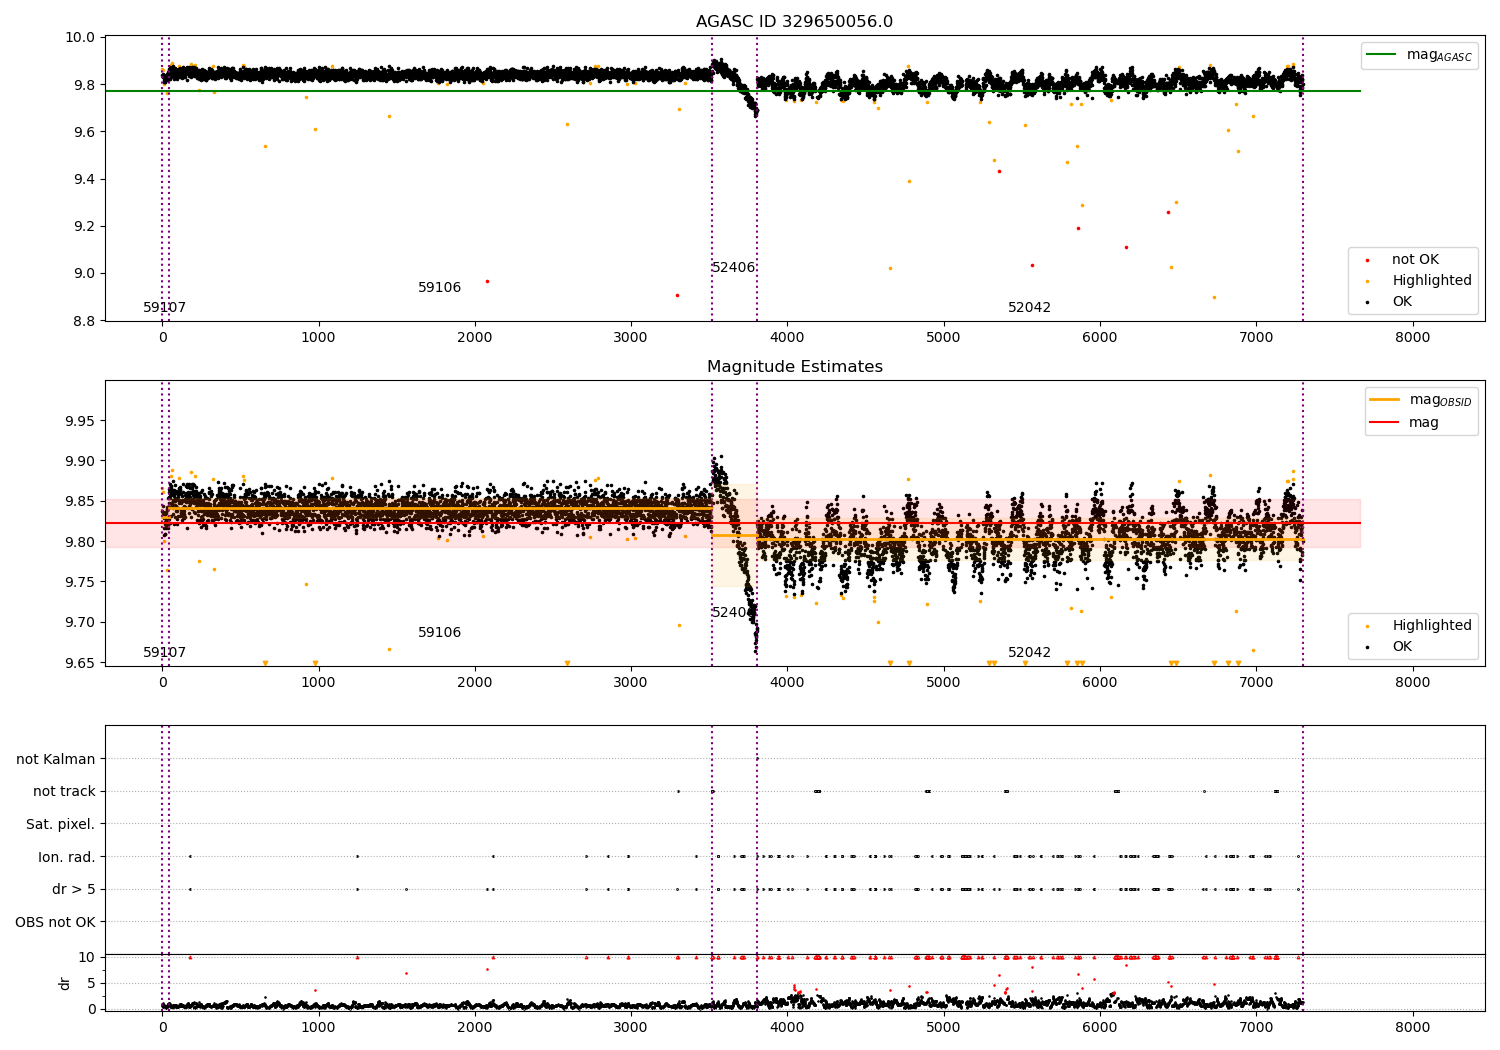This screenshot has height=1050, width=1500.
Task: Click 'Highlighted' entry in the top plot legend
Action: click(1432, 281)
